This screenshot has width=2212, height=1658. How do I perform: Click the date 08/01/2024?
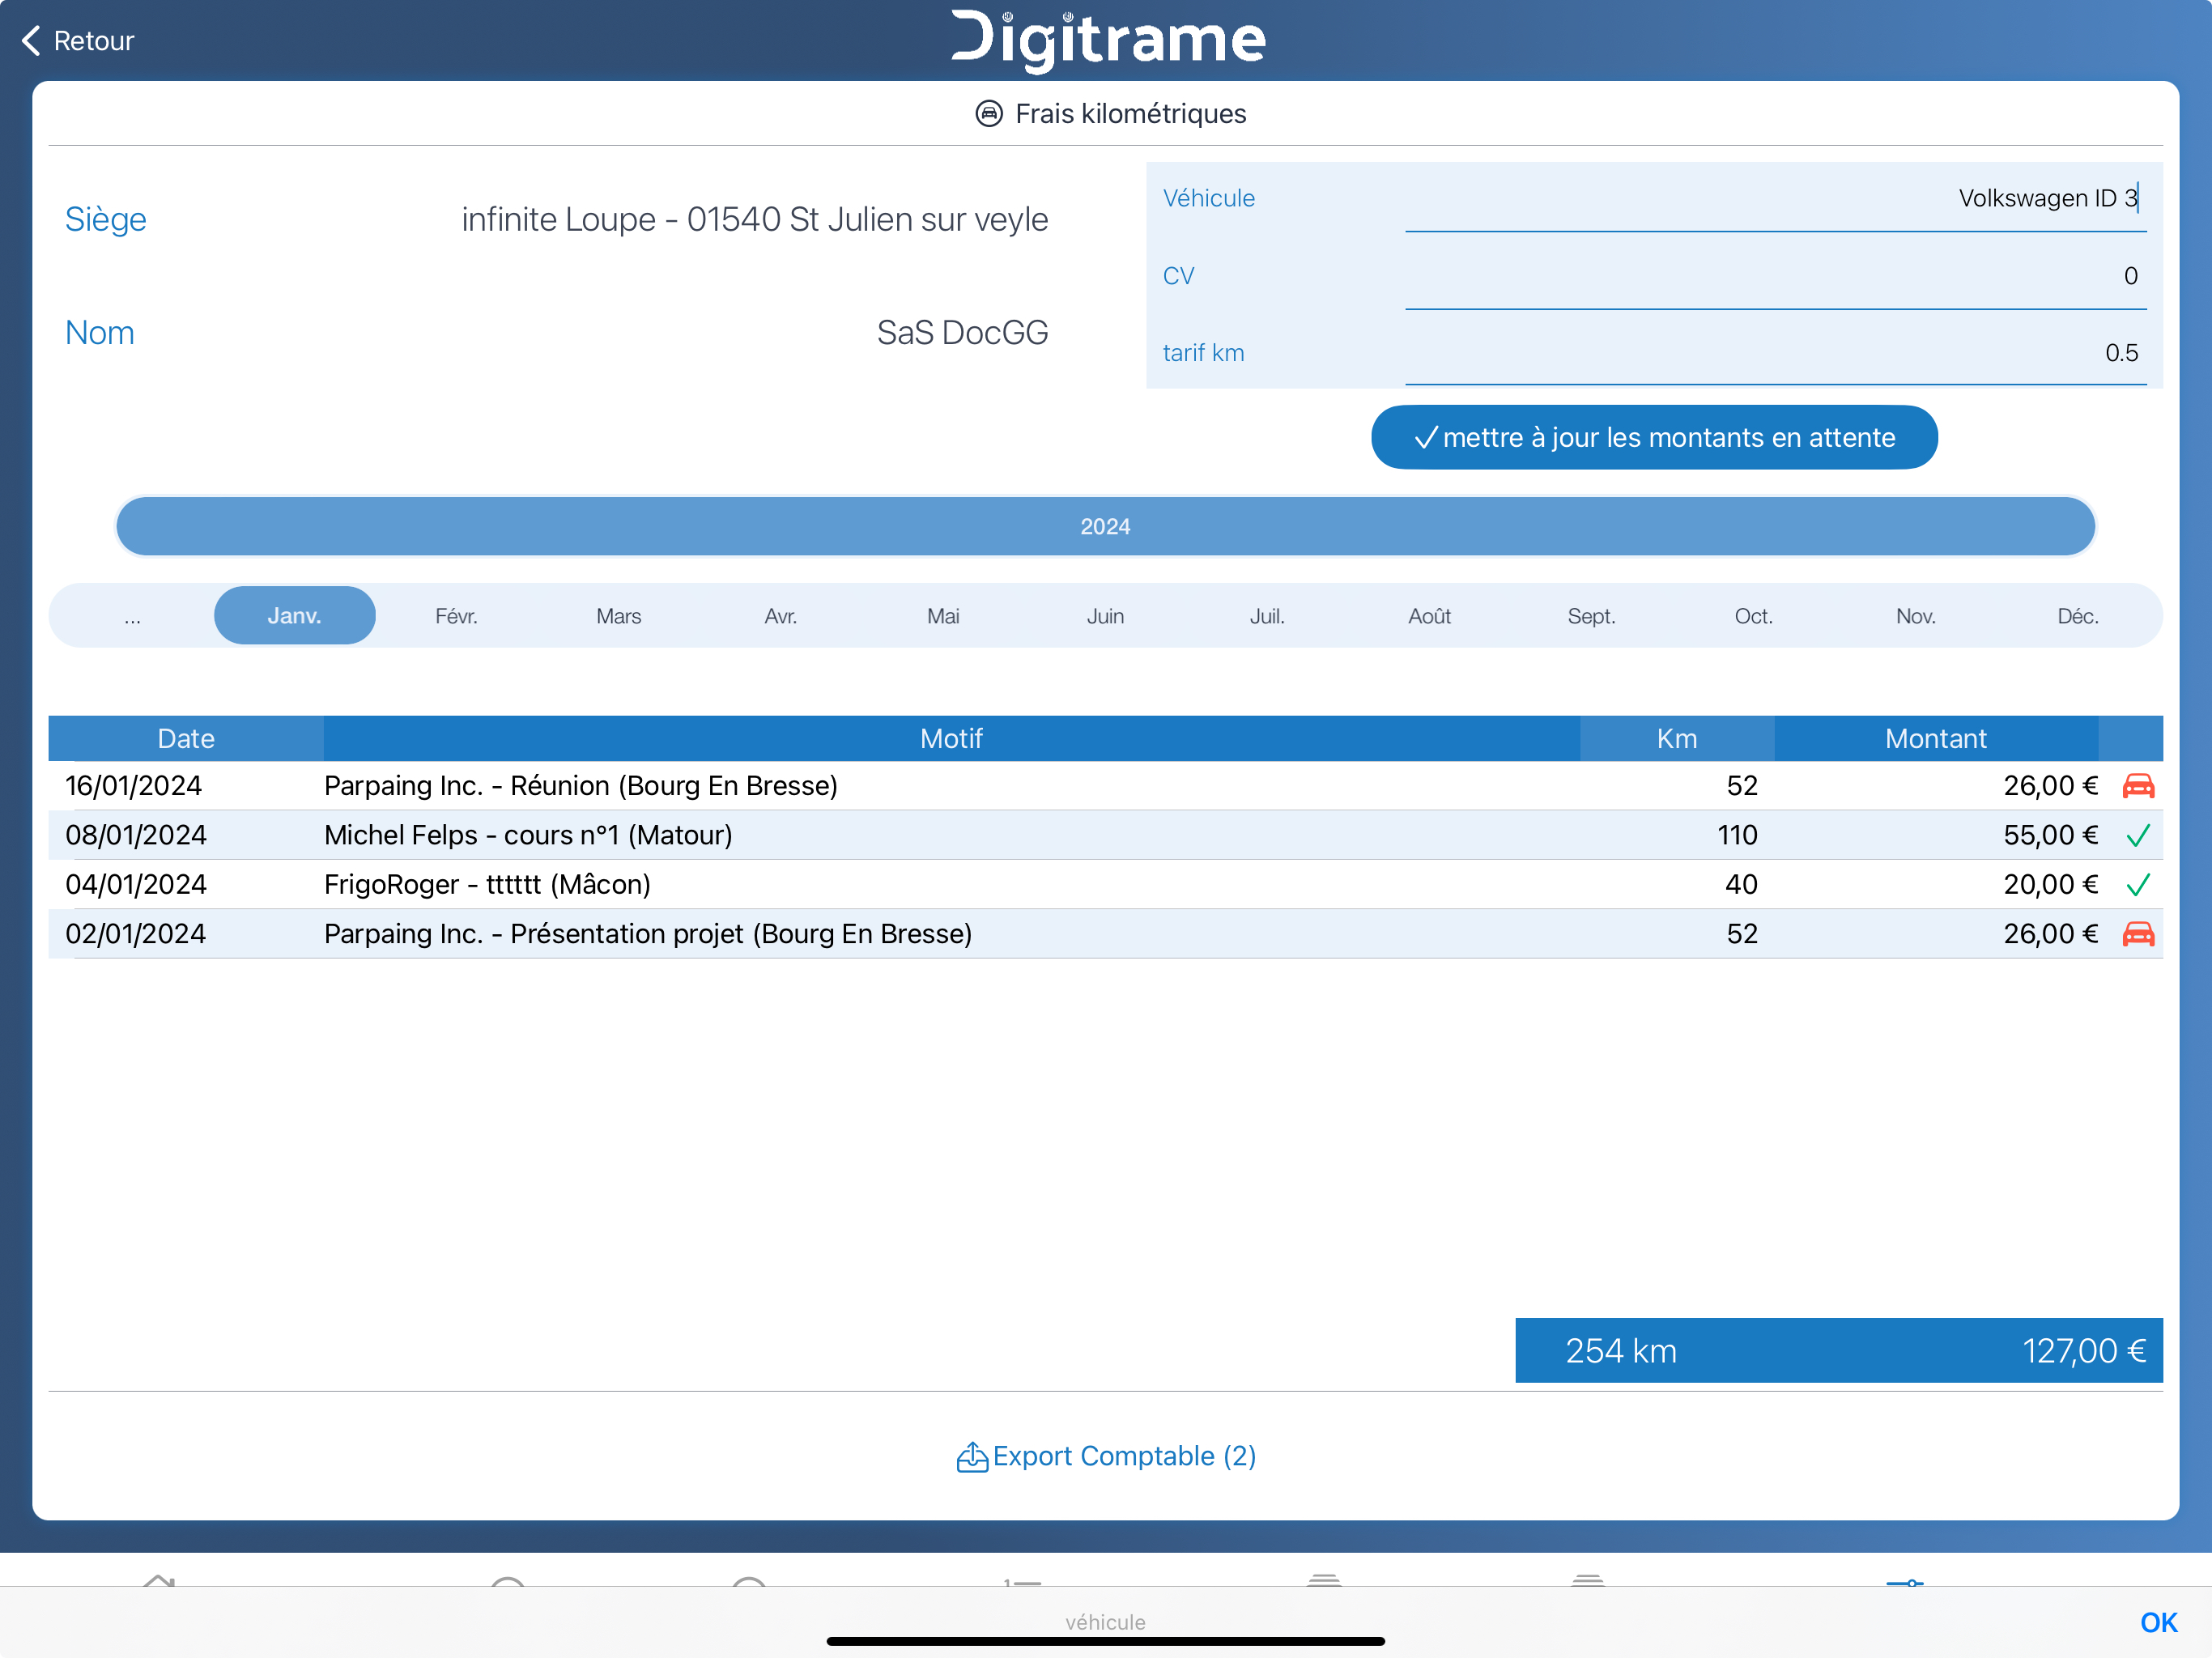click(x=136, y=835)
